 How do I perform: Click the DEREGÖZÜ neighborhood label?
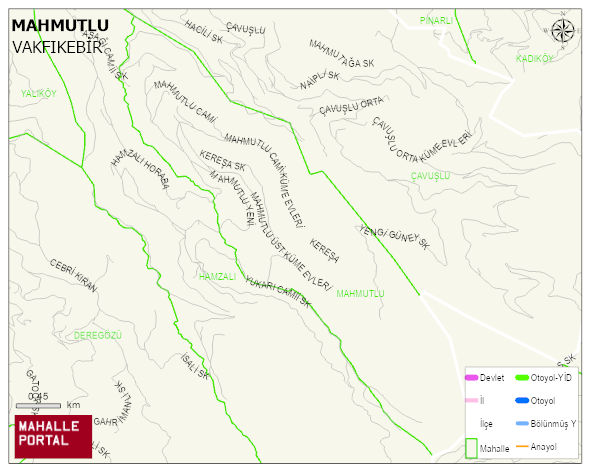98,335
